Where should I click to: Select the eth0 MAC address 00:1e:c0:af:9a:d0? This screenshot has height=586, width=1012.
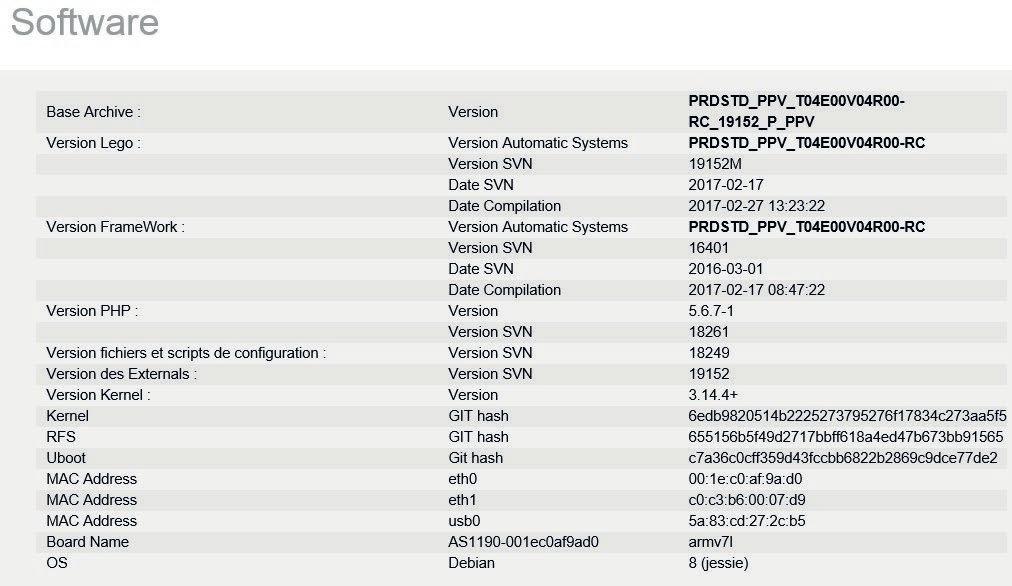[x=745, y=479]
